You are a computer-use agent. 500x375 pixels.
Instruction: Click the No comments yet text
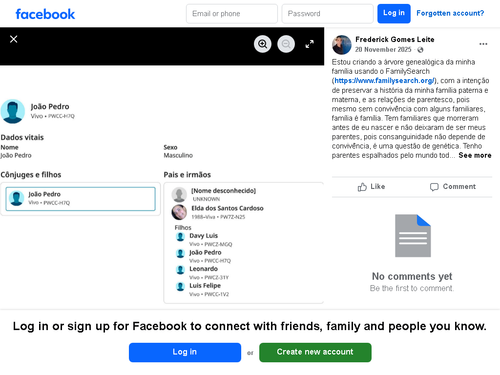pyautogui.click(x=412, y=276)
